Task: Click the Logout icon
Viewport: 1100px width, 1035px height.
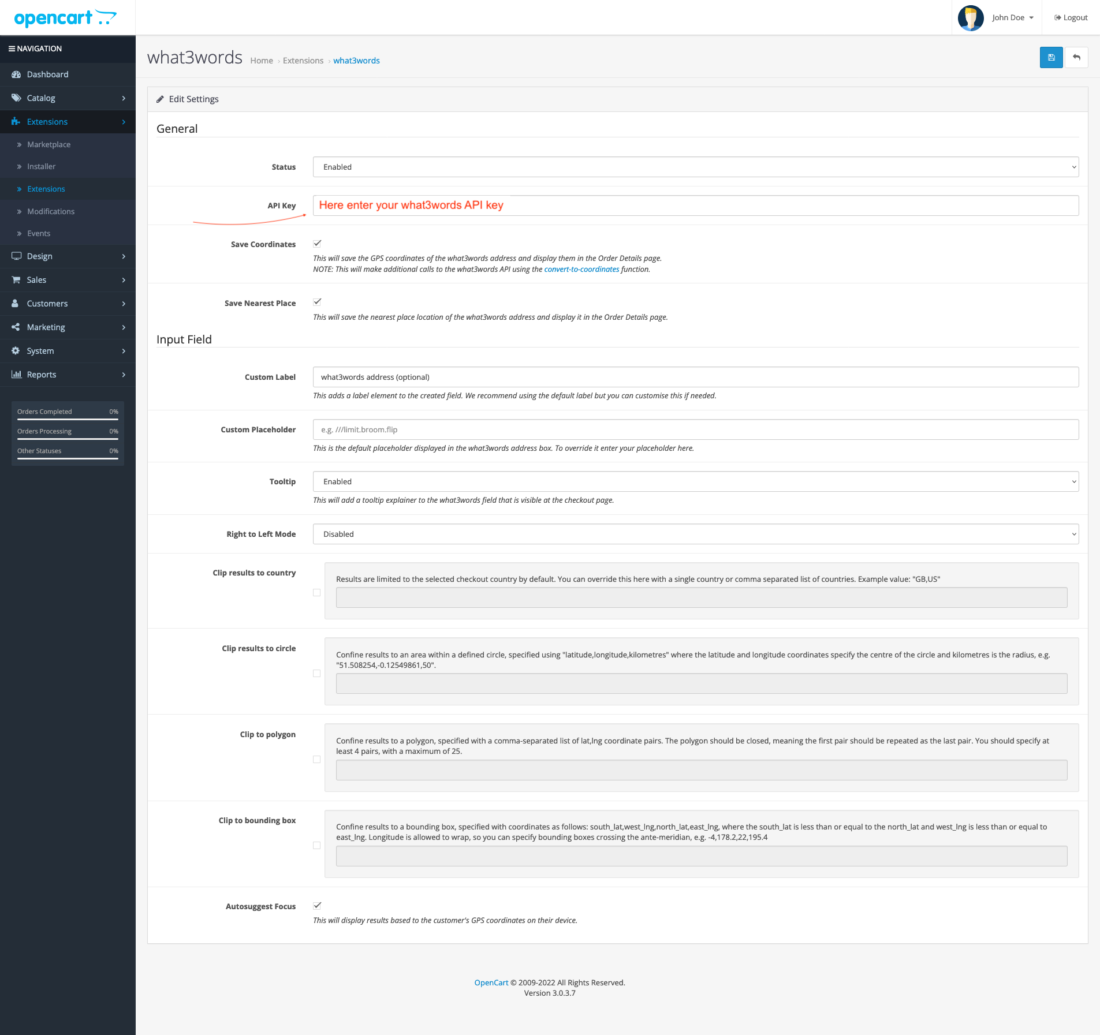Action: coord(1057,18)
